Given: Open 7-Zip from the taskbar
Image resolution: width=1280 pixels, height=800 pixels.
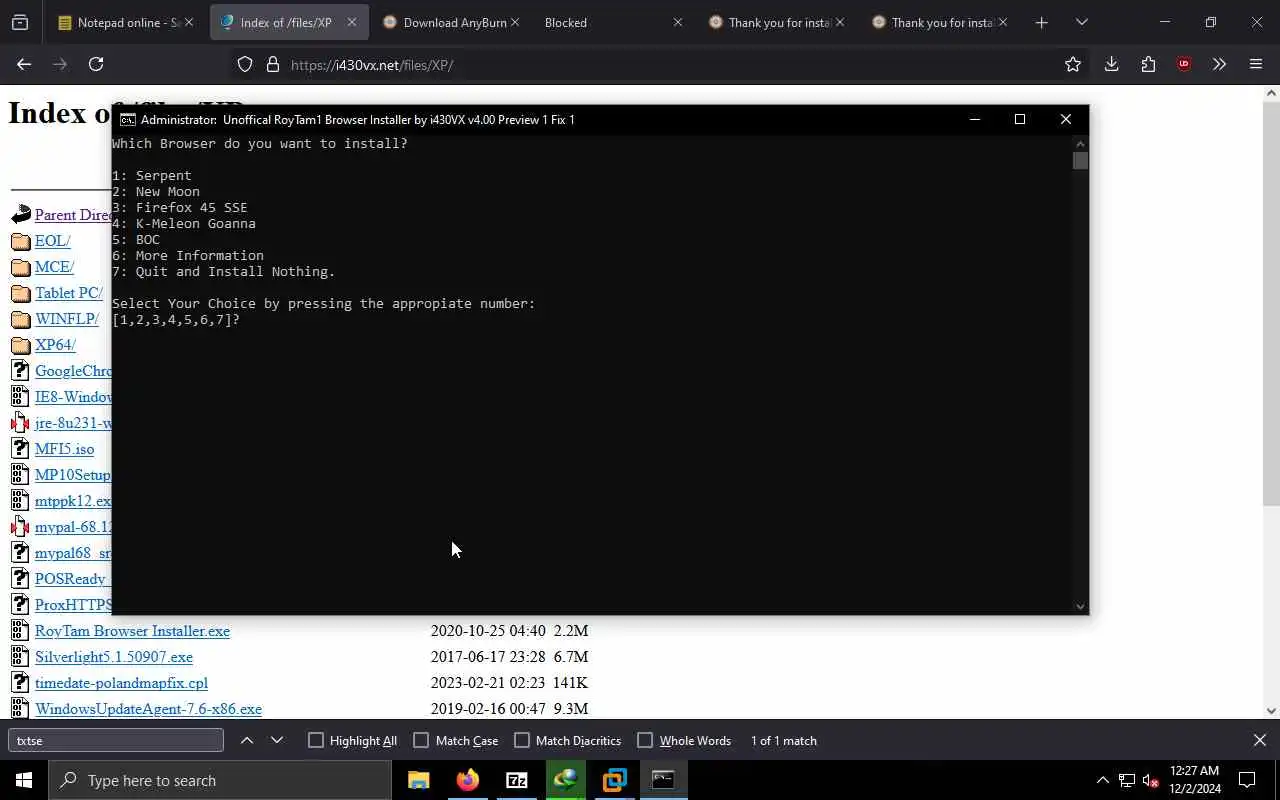Looking at the screenshot, I should pos(516,780).
